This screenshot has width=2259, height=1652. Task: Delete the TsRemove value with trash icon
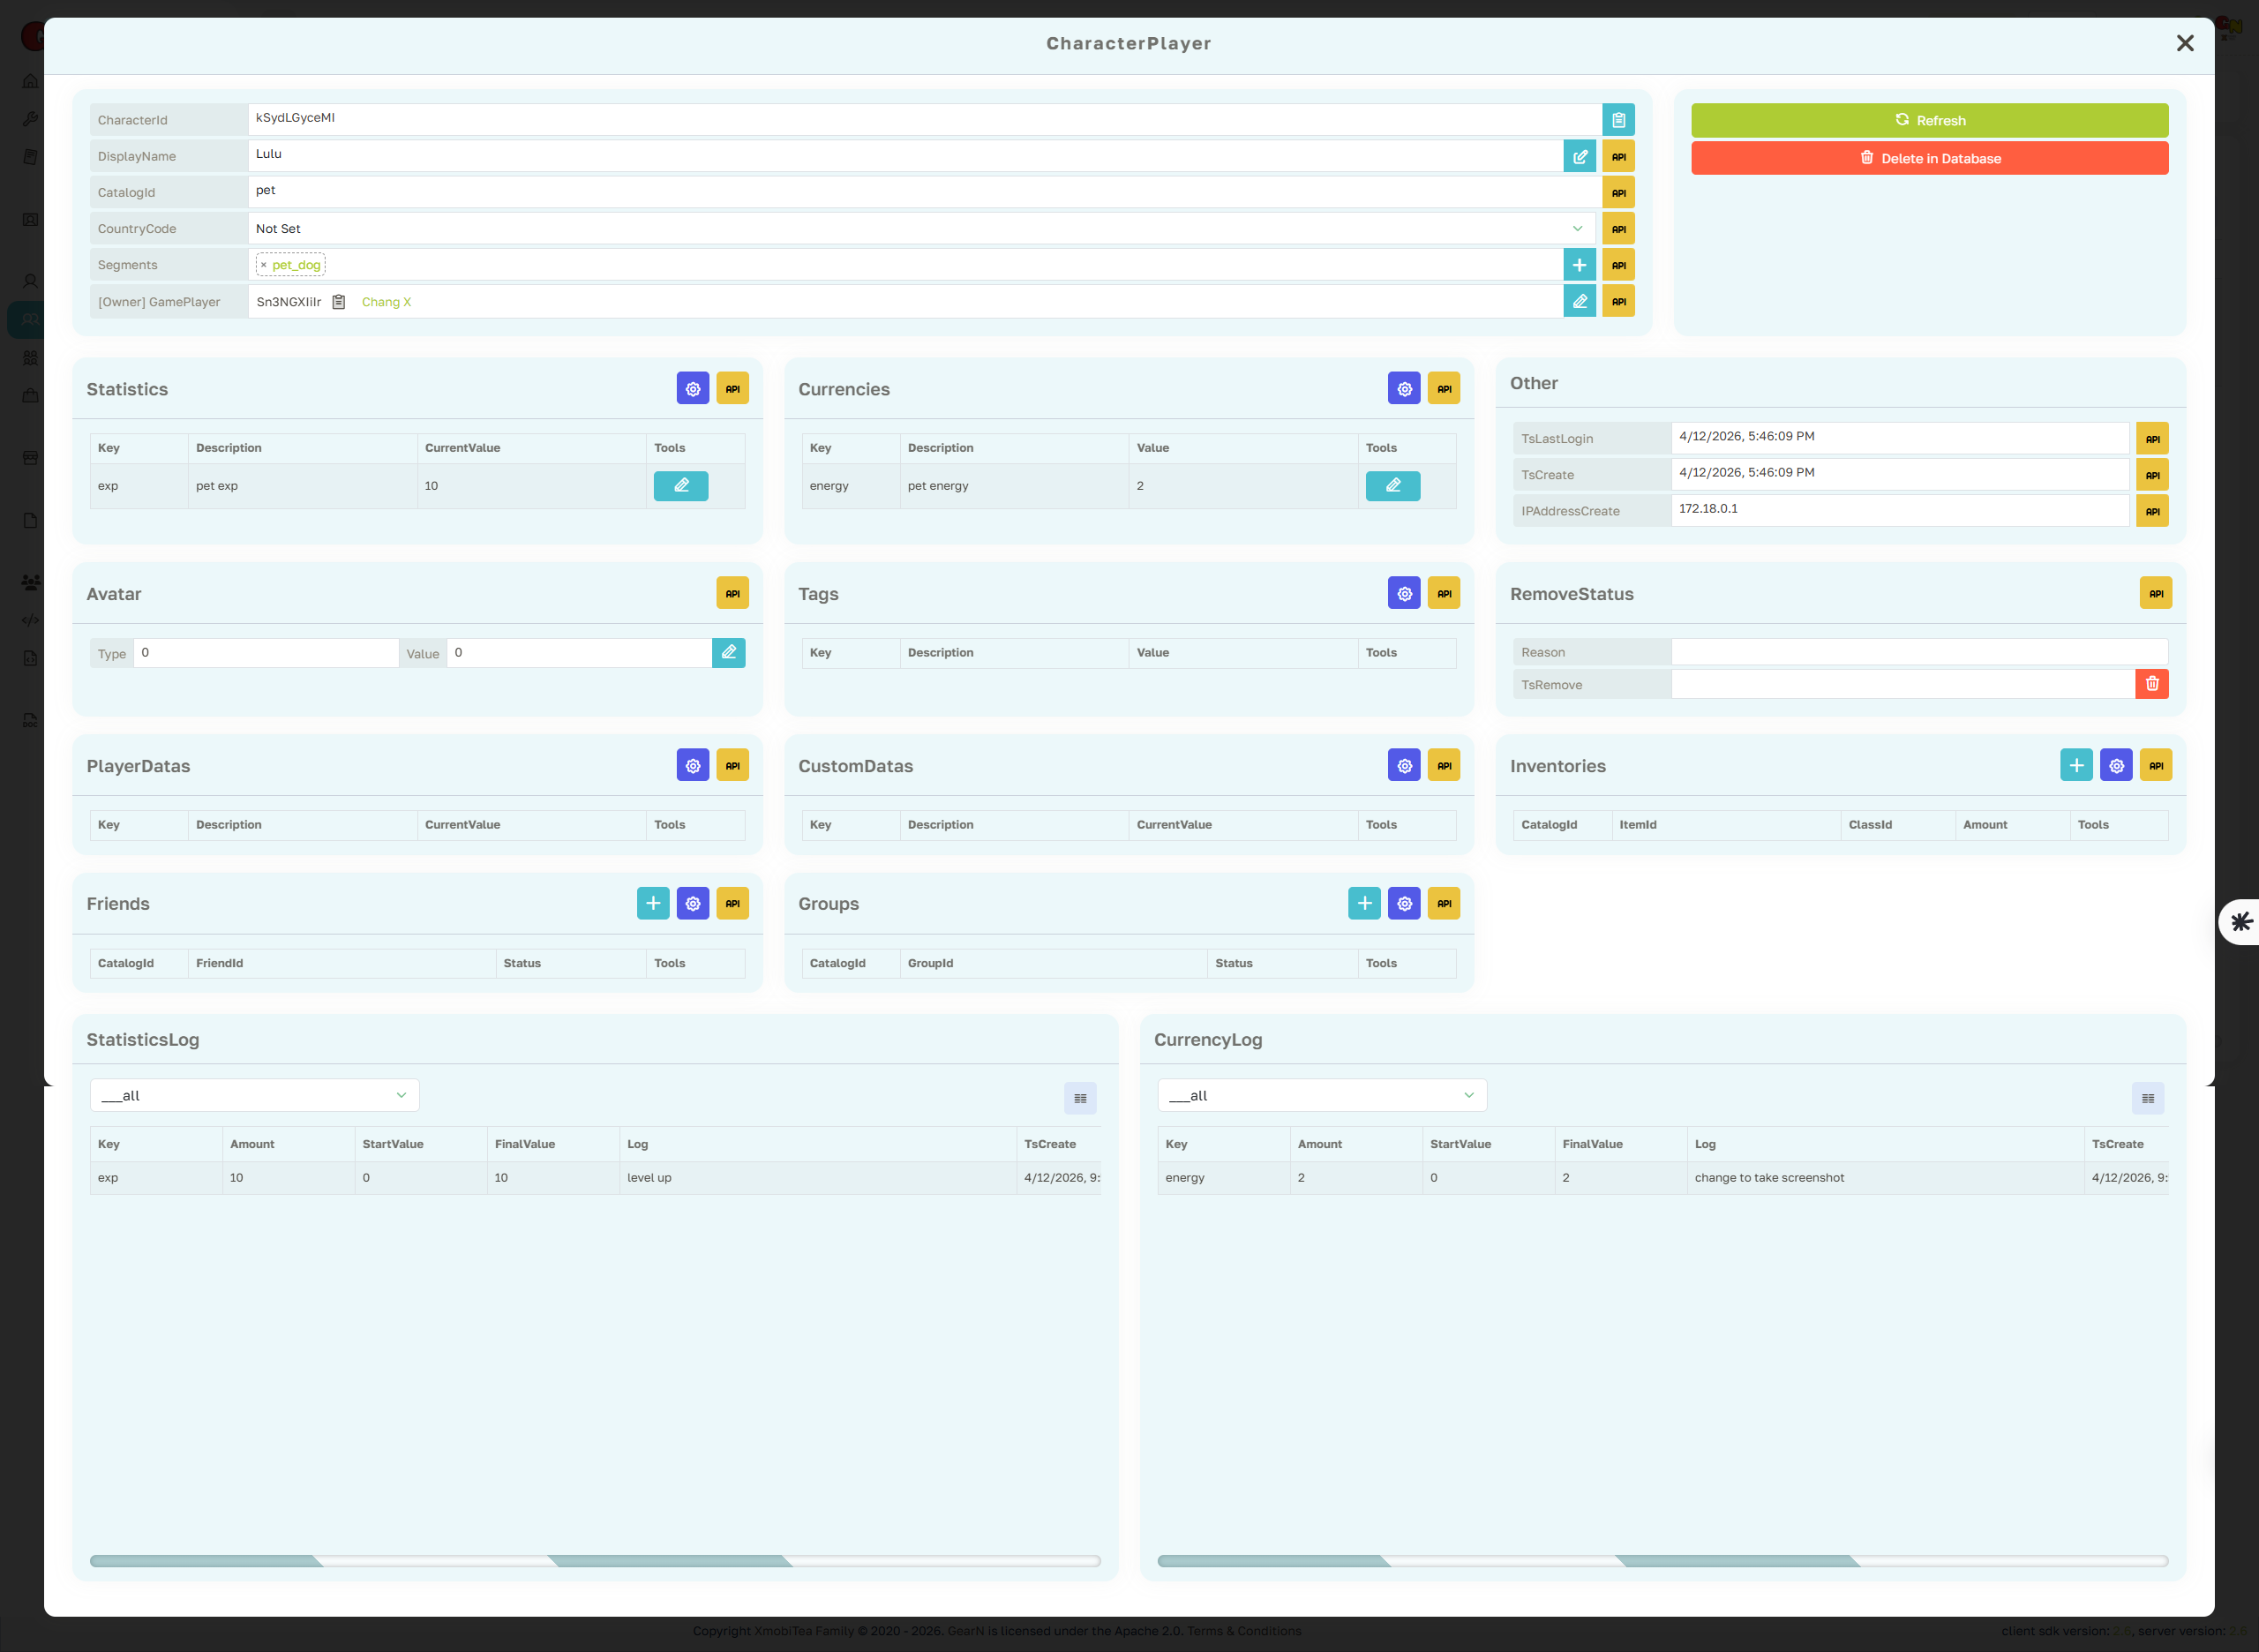point(2152,684)
